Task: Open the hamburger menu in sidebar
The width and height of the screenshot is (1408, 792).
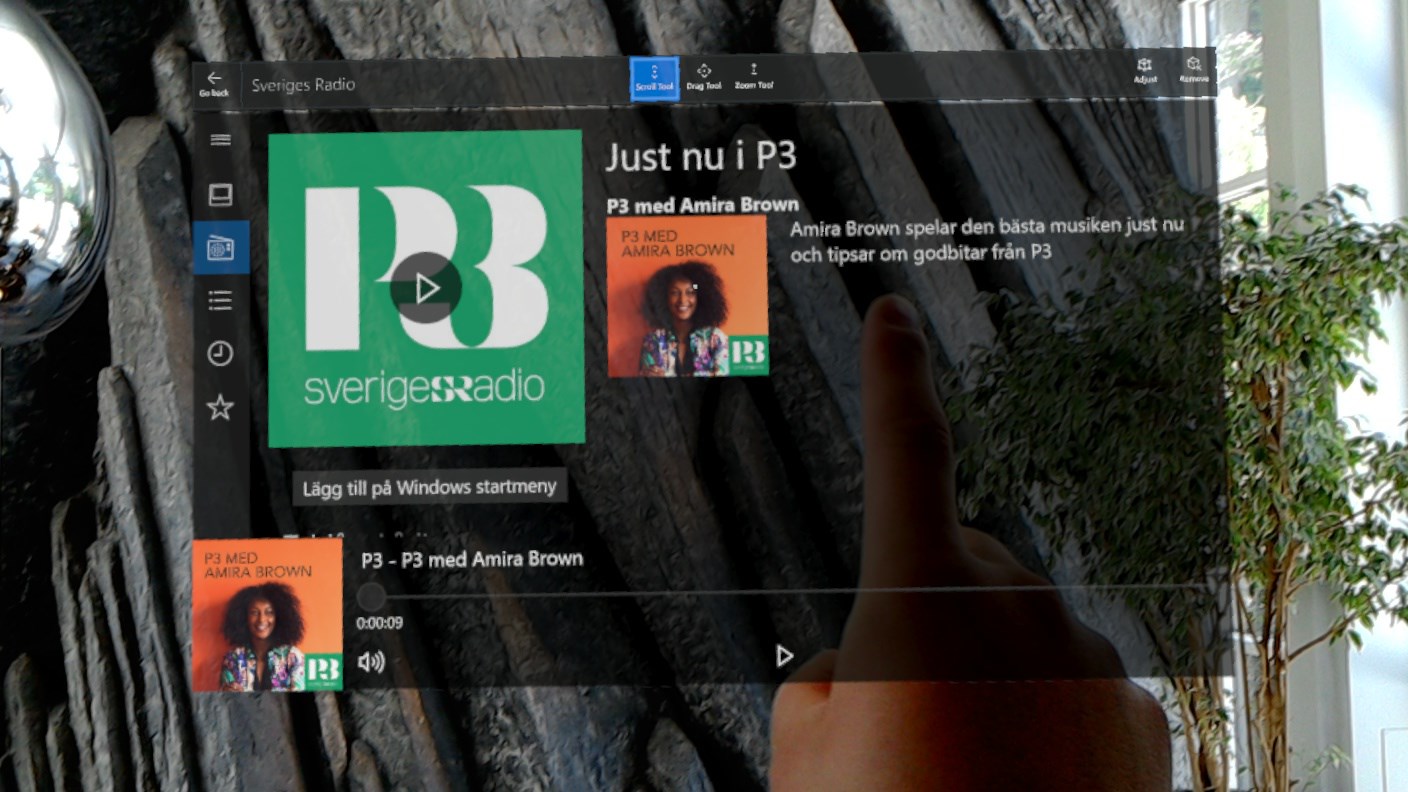Action: pos(220,140)
